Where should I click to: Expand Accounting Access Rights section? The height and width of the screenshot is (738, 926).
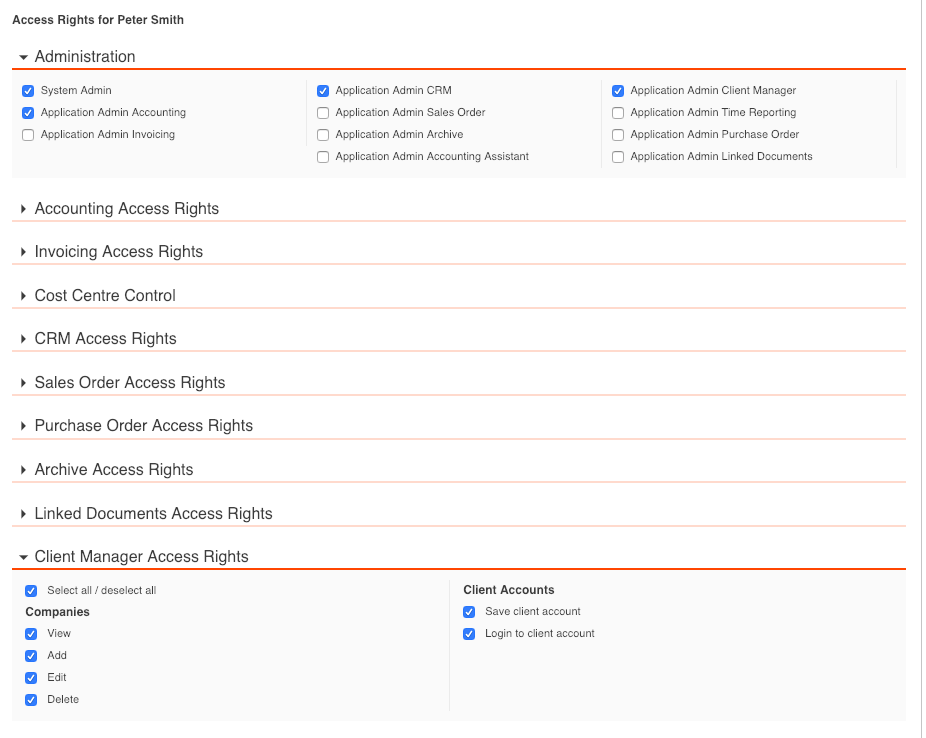[126, 209]
